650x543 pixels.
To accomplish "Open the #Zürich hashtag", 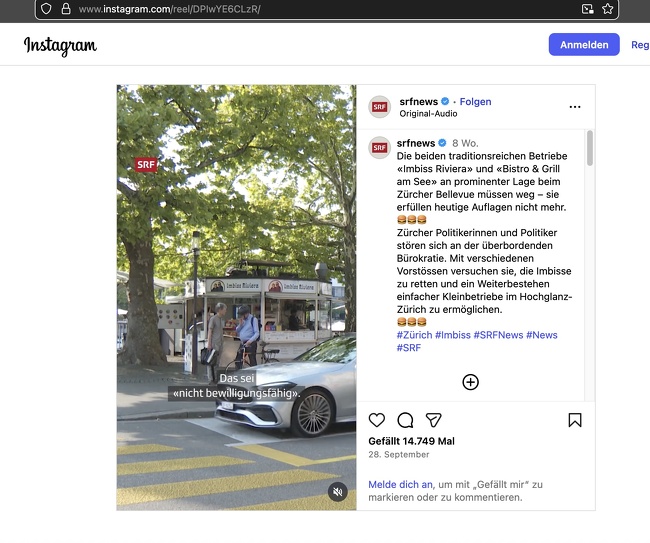I will click(413, 335).
